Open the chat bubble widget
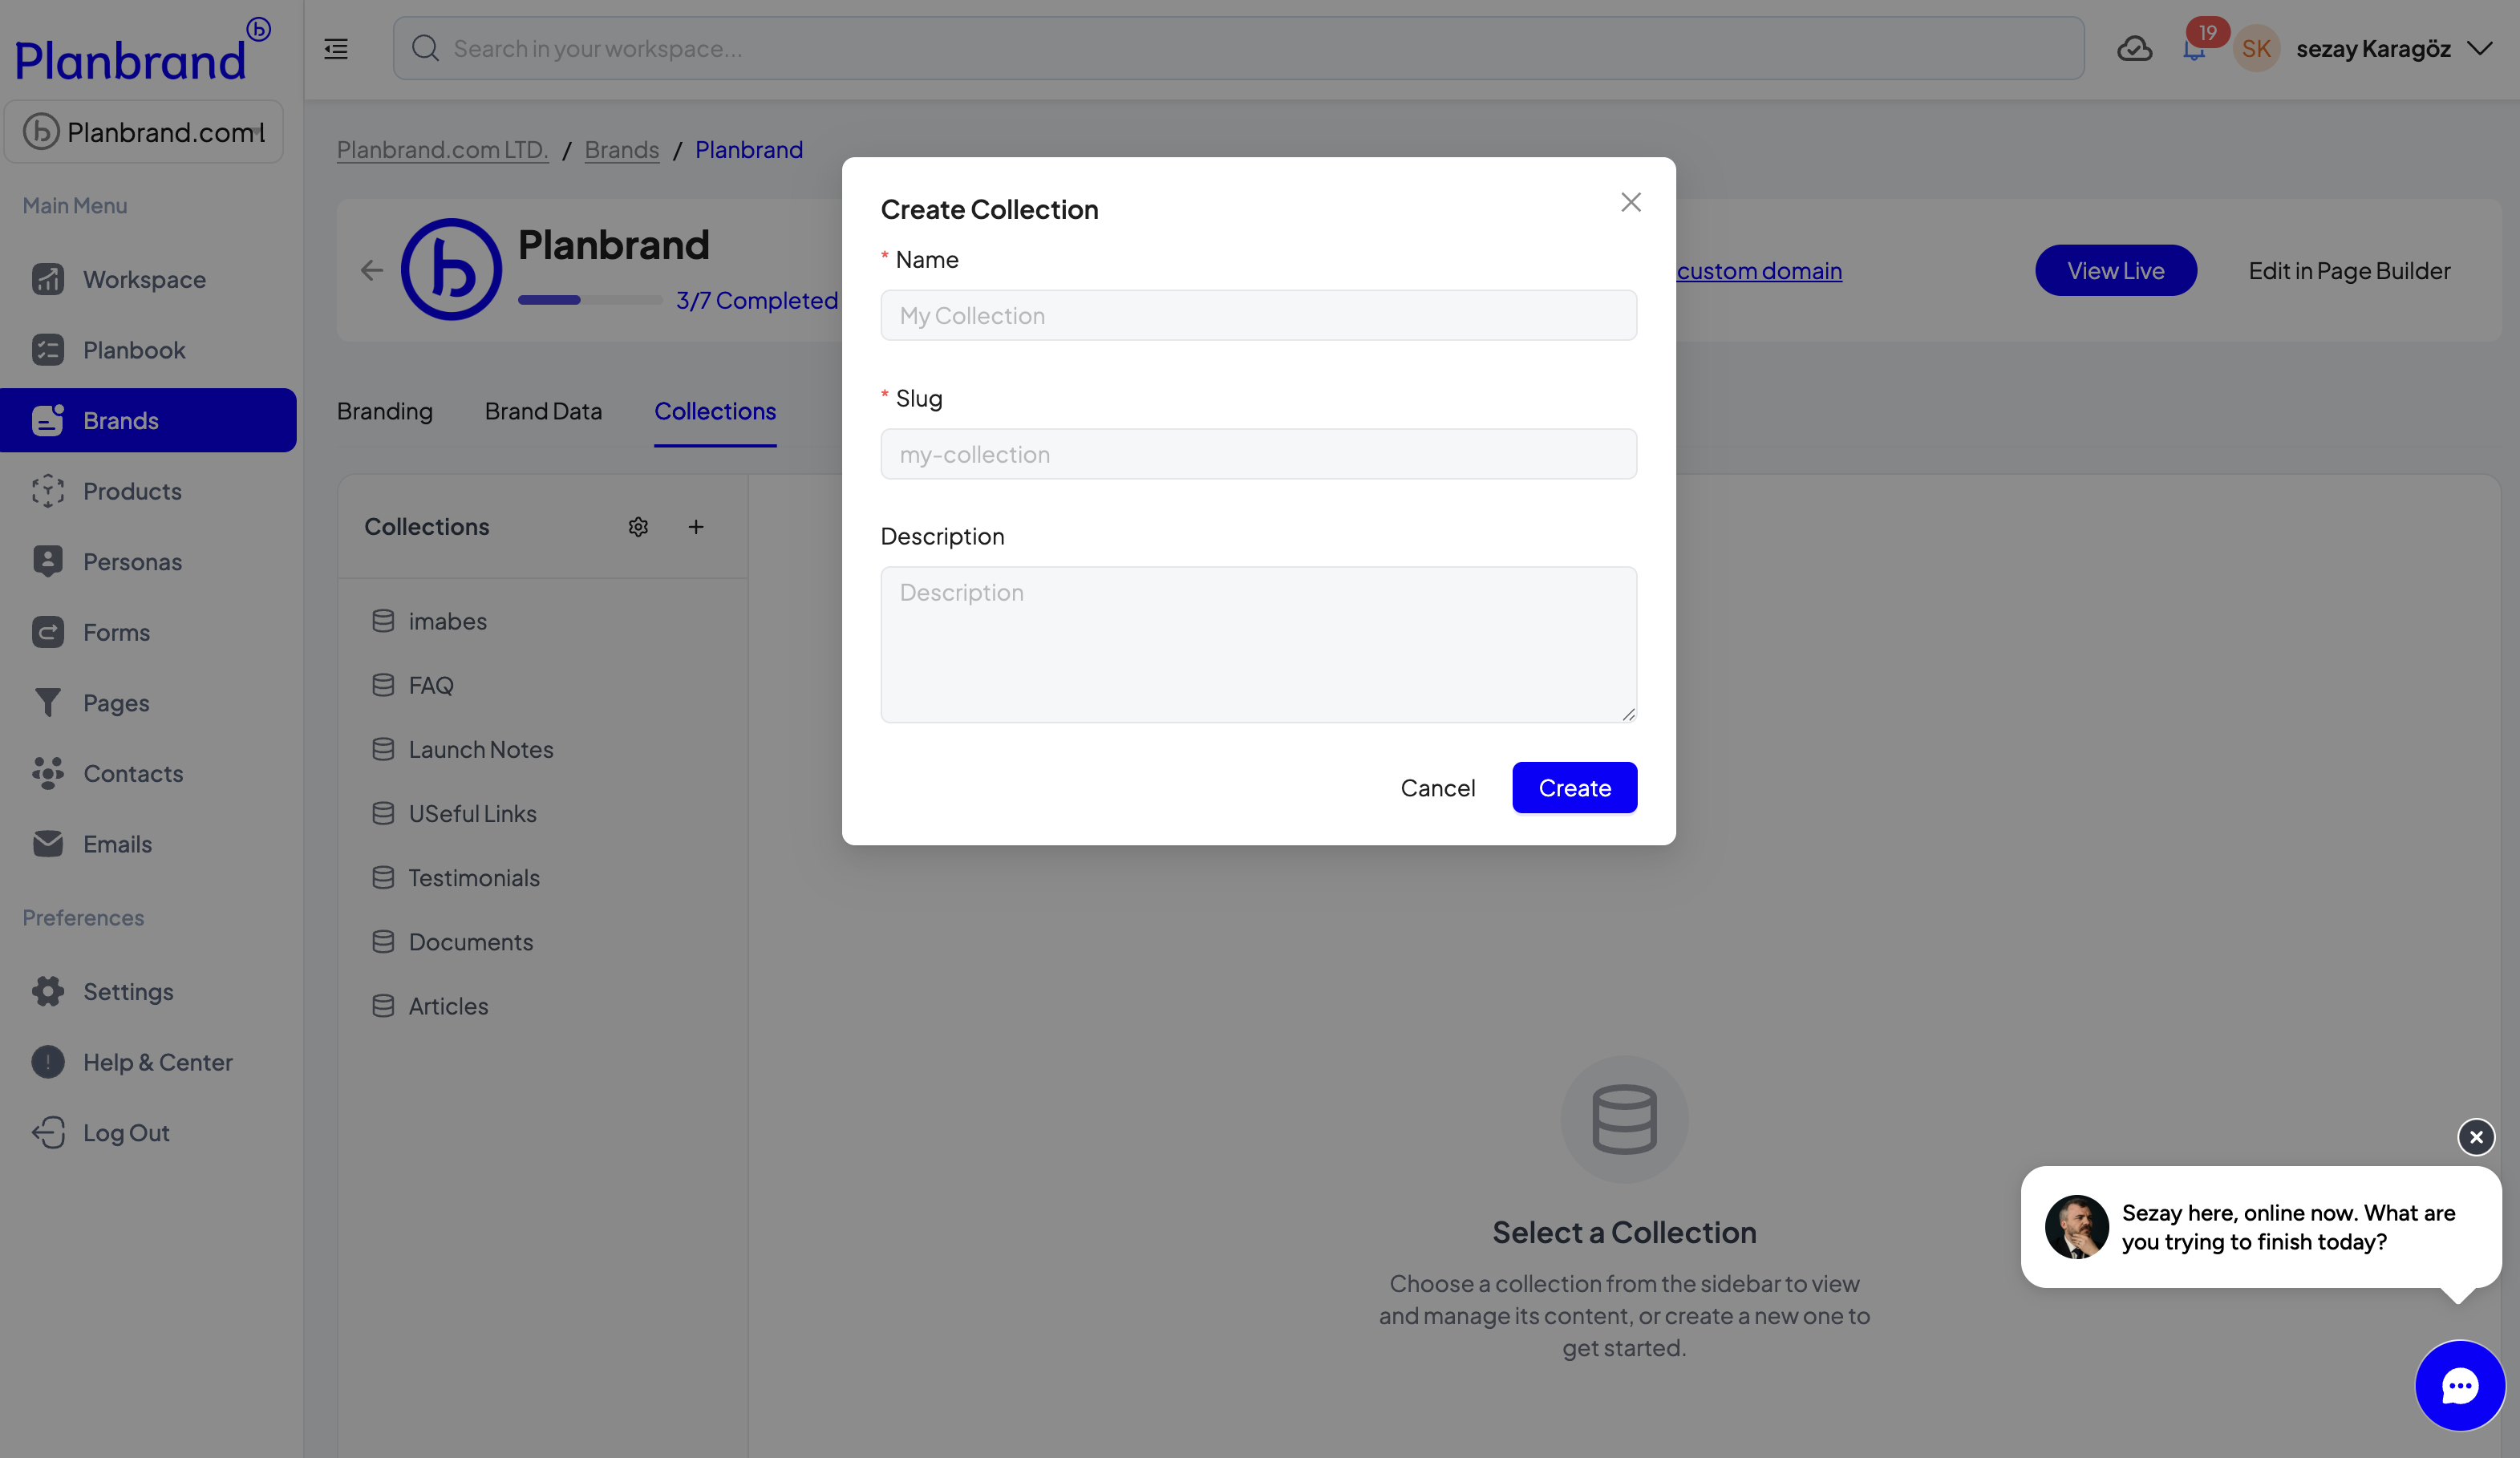This screenshot has height=1458, width=2520. [2459, 1385]
